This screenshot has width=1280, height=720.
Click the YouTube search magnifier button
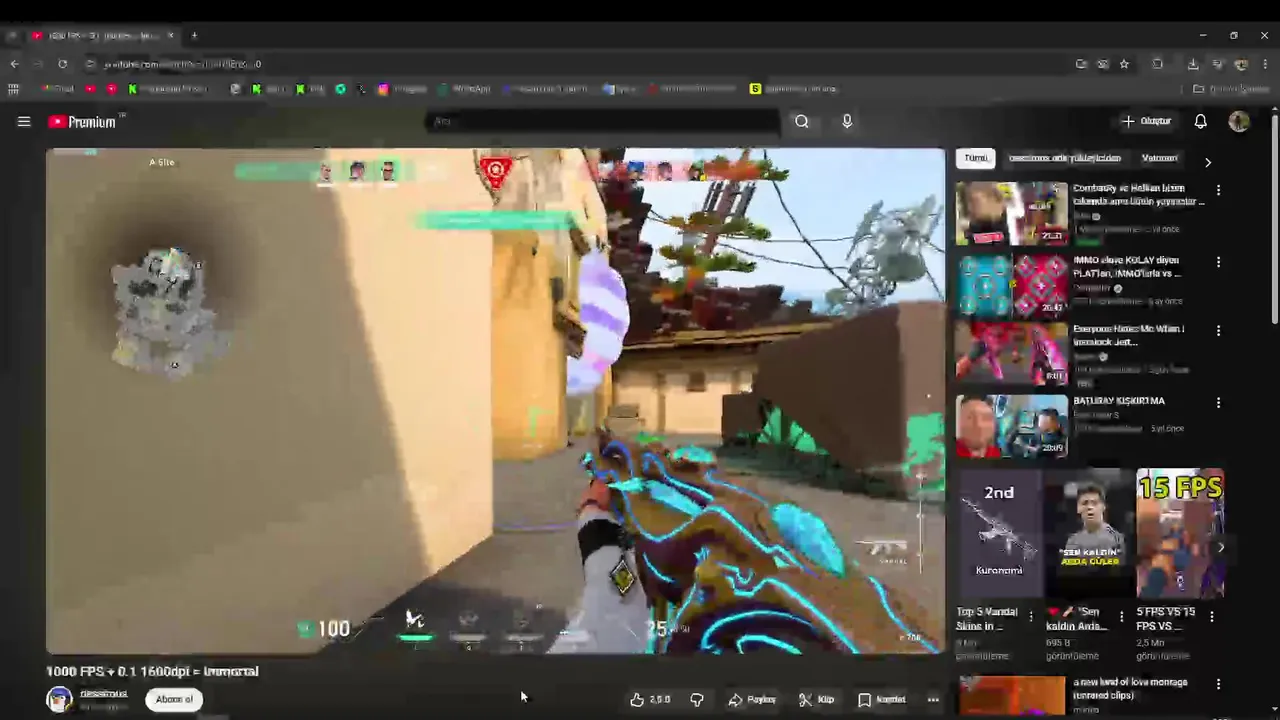pos(801,122)
